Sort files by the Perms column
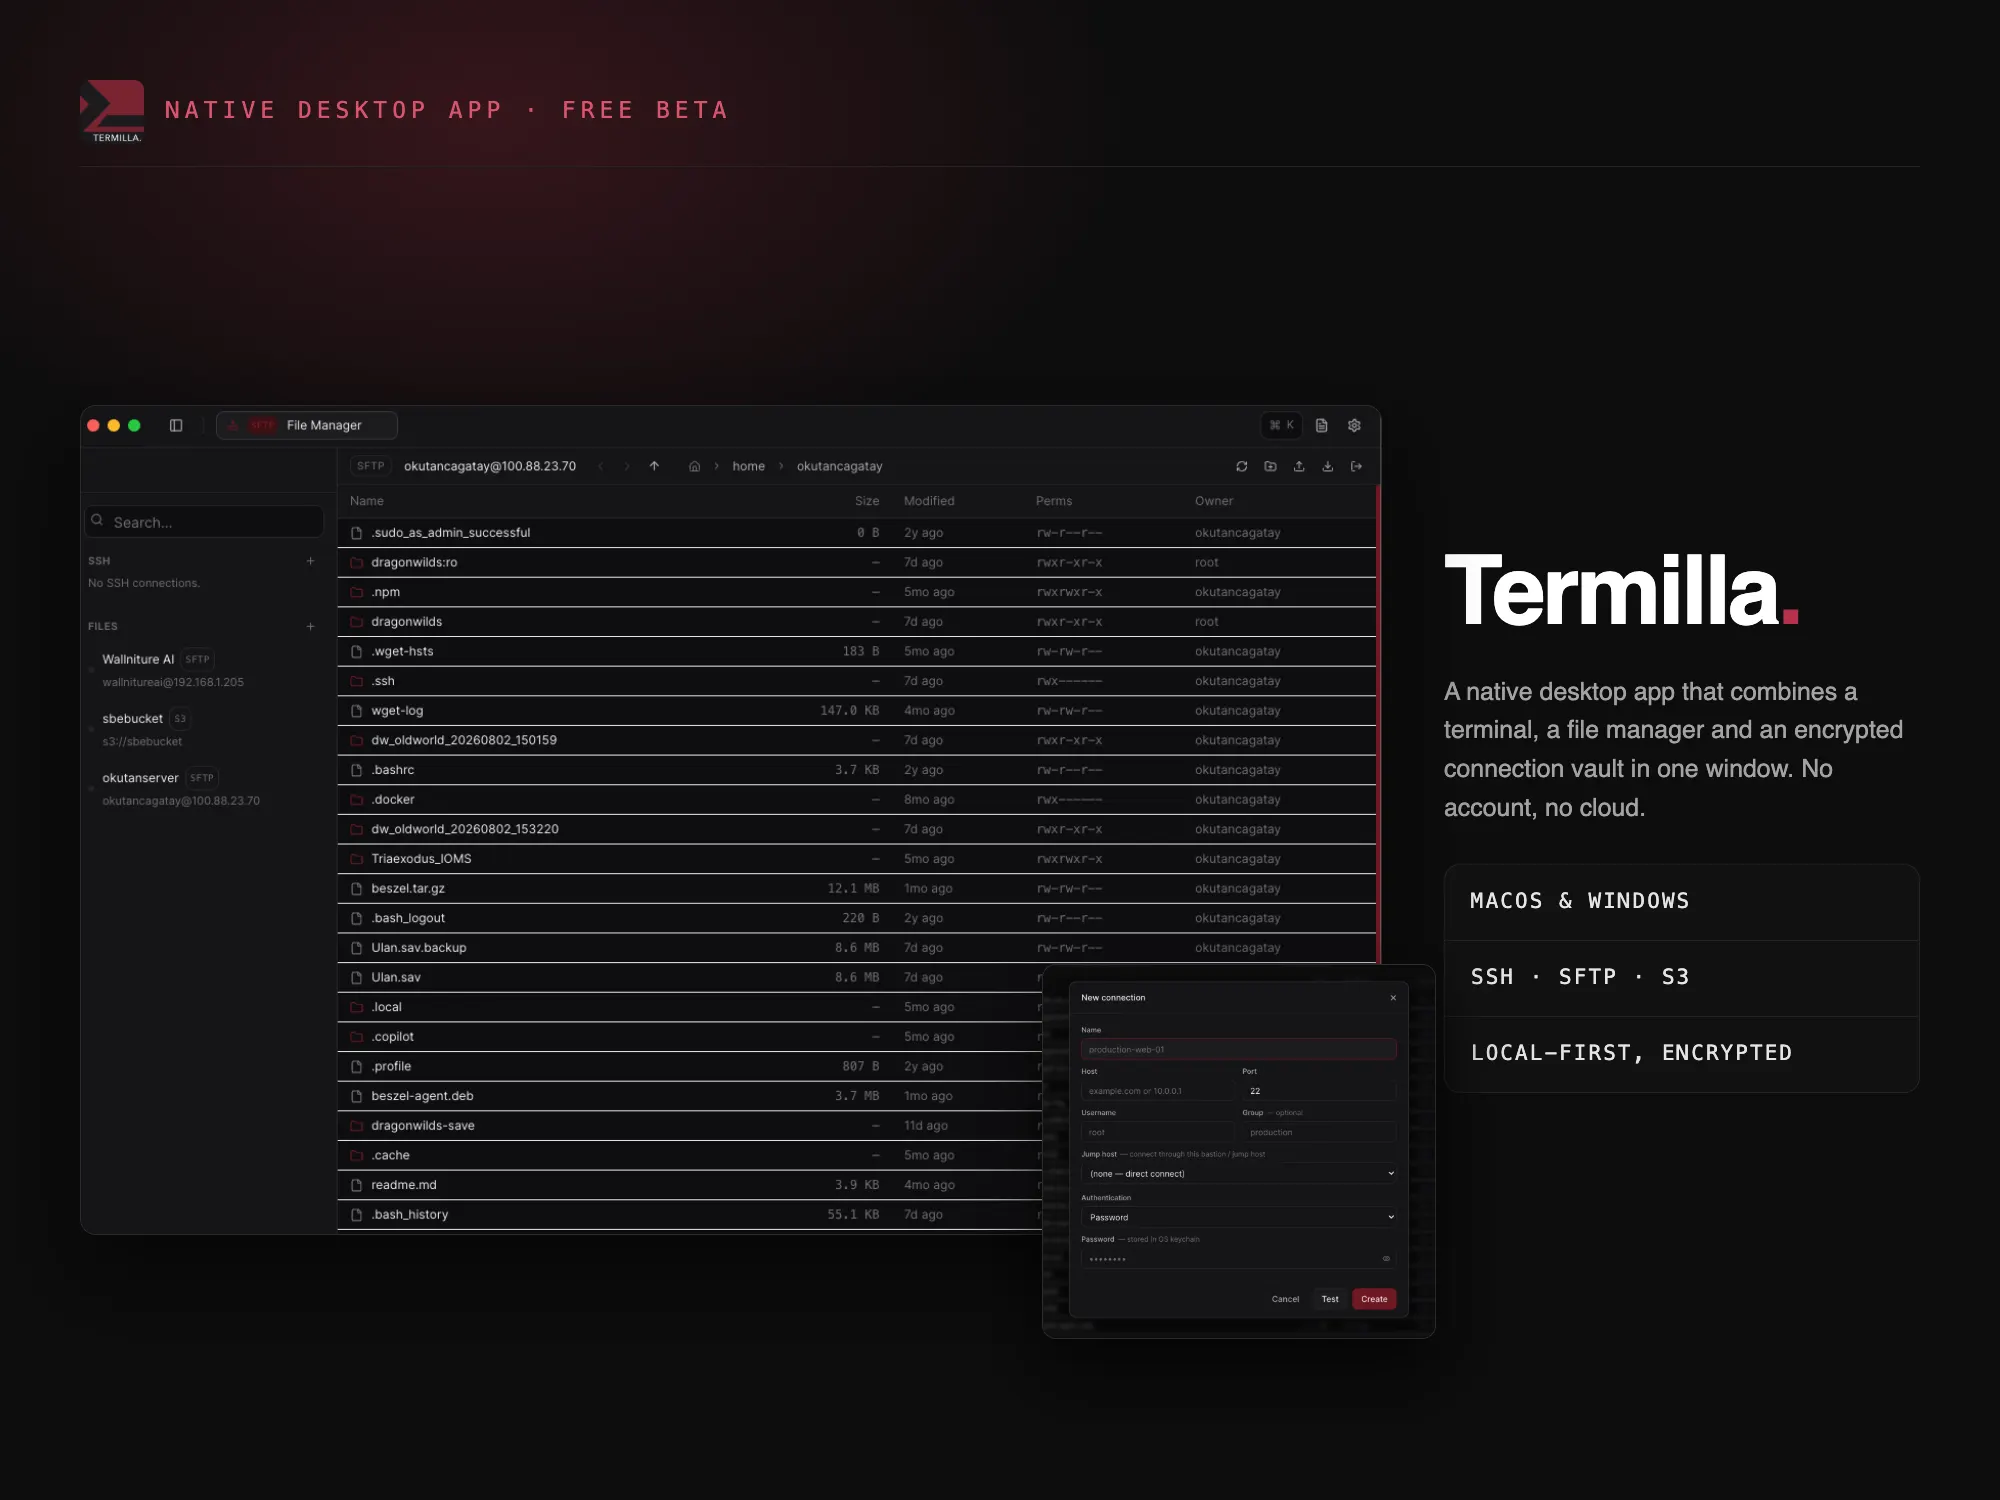This screenshot has height=1500, width=2000. 1054,501
